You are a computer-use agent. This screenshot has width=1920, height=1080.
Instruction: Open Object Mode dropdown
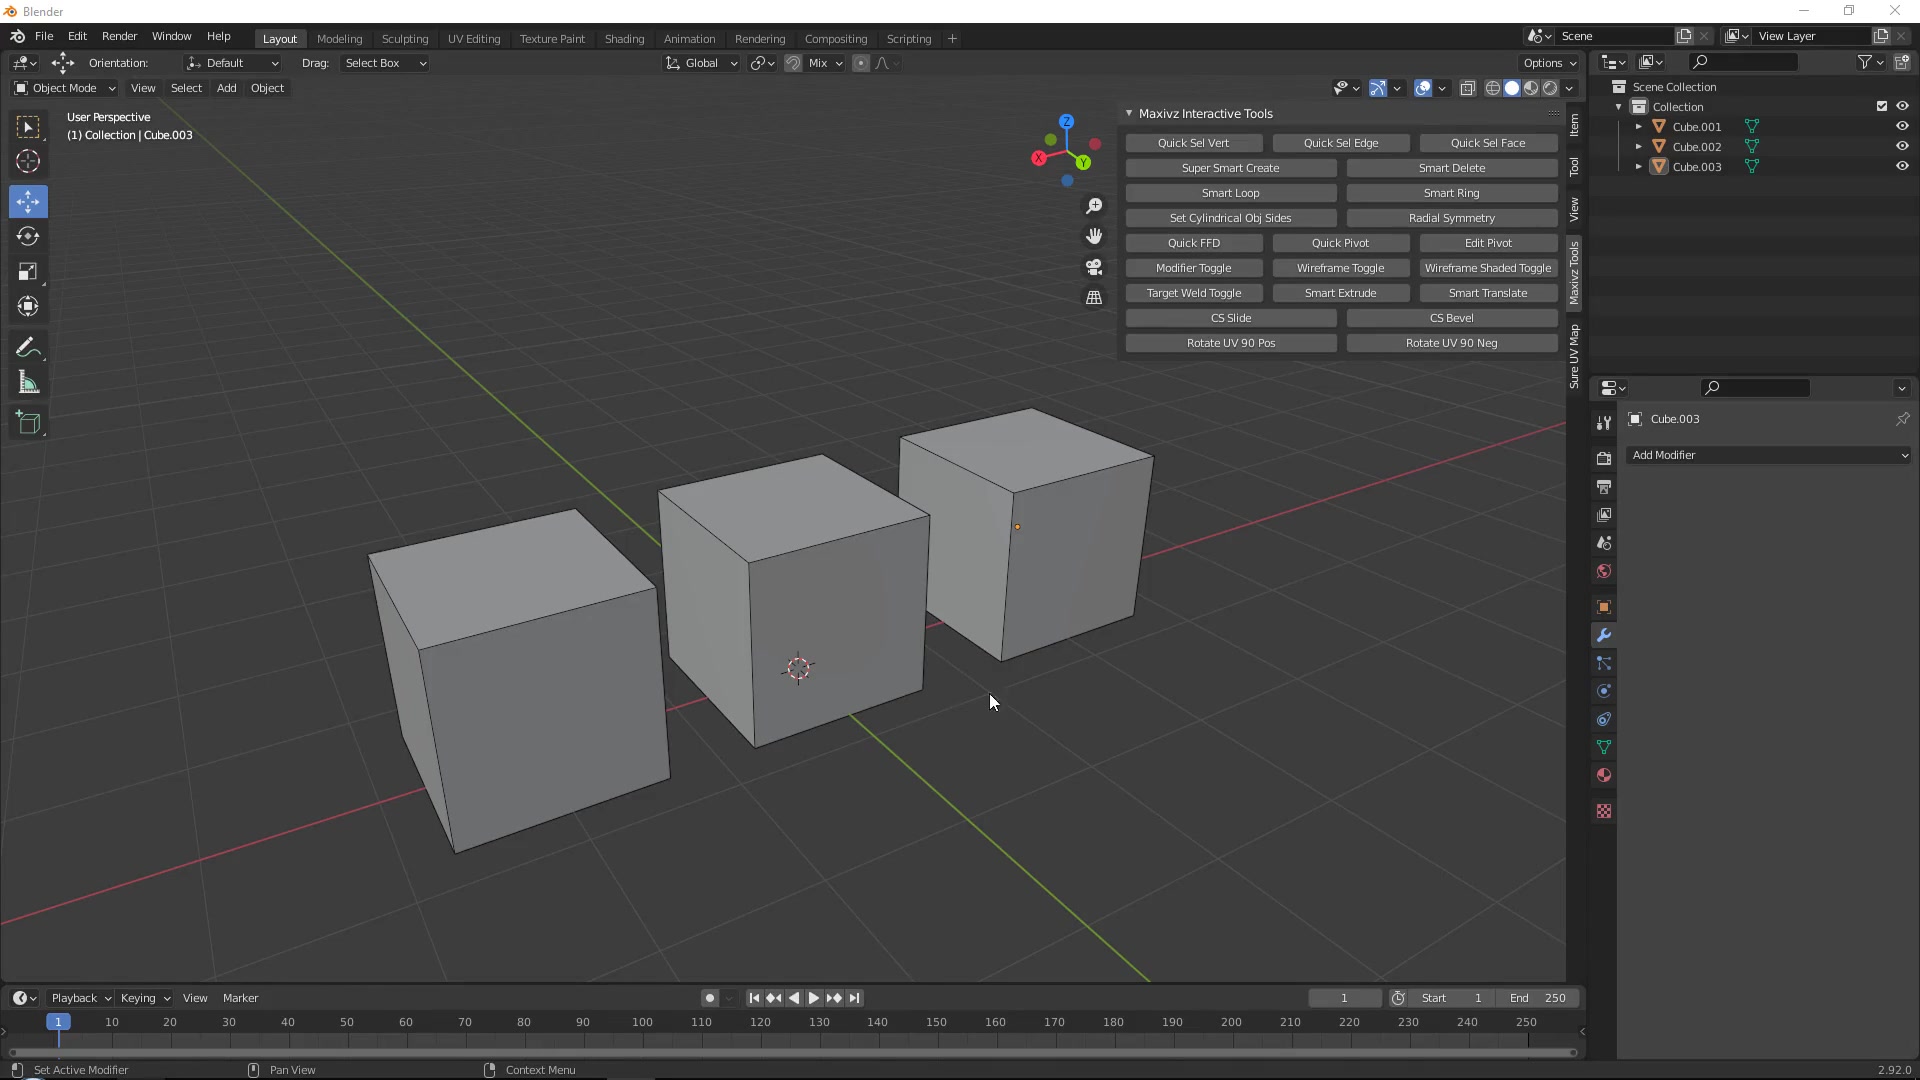click(x=65, y=89)
